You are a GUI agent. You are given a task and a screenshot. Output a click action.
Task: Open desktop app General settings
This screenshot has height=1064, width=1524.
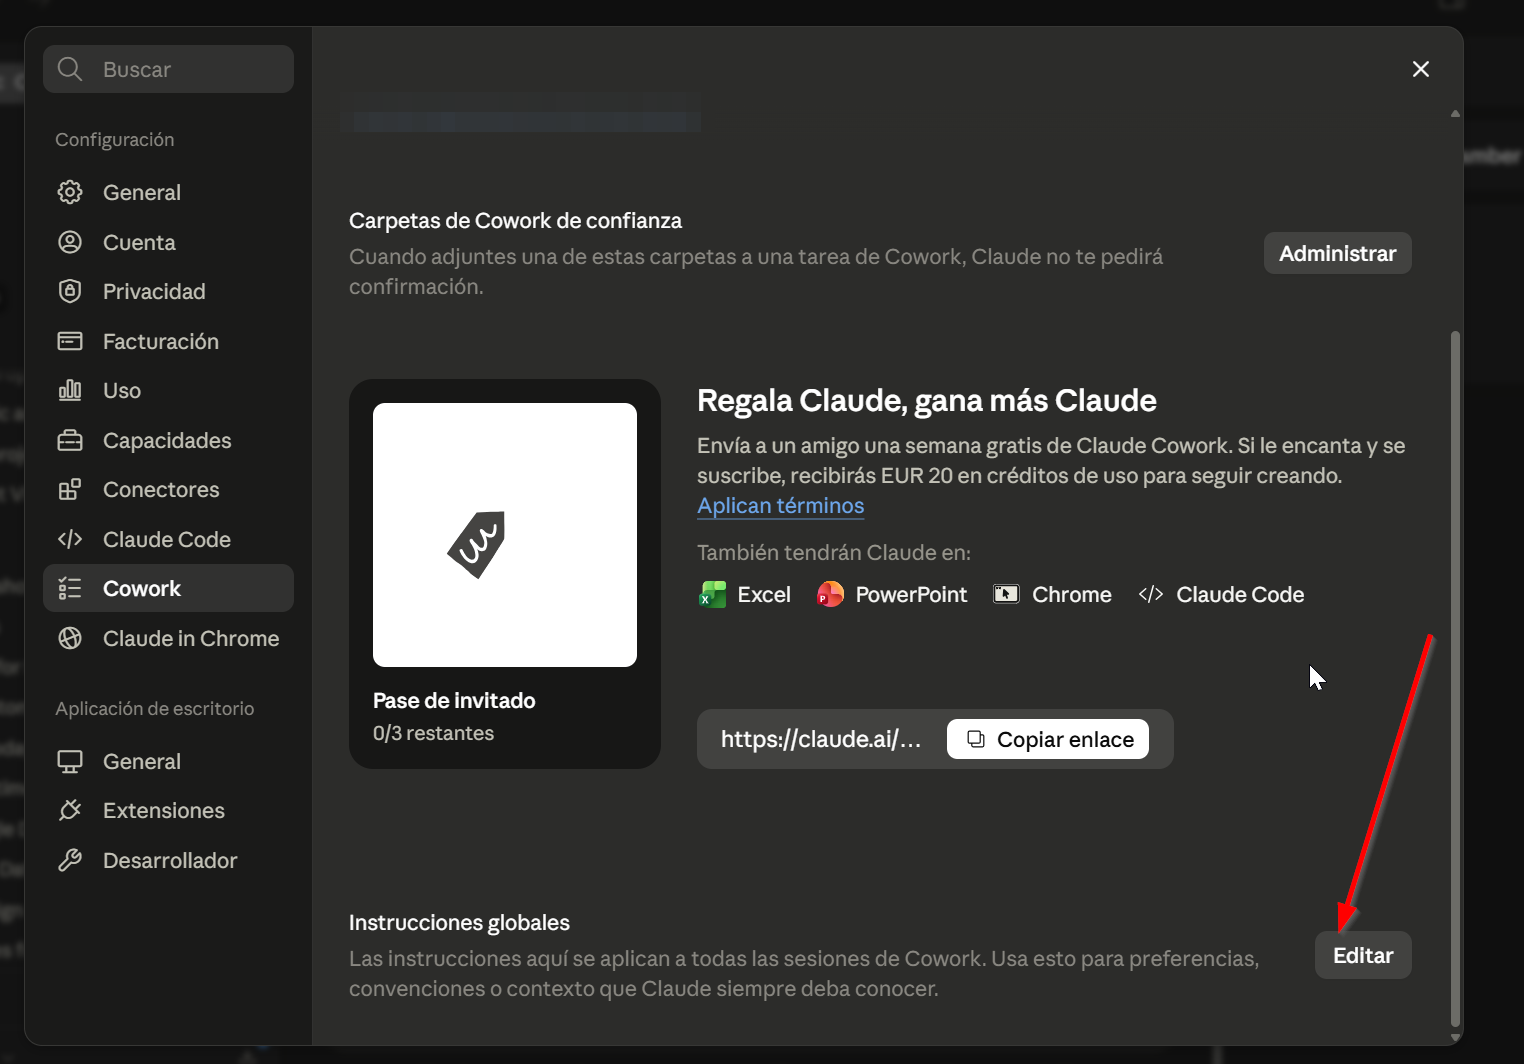168,761
